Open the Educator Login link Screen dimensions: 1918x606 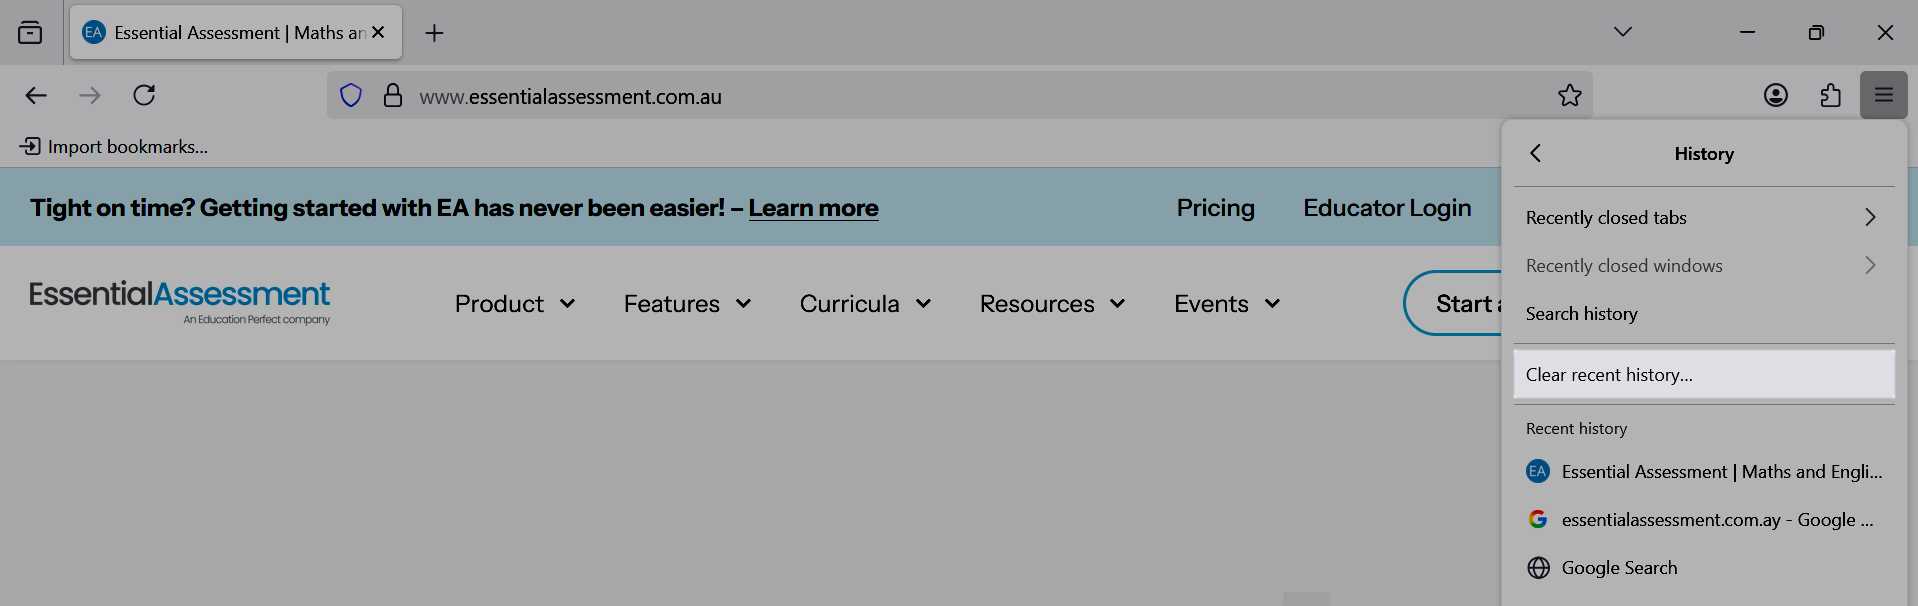click(x=1387, y=208)
